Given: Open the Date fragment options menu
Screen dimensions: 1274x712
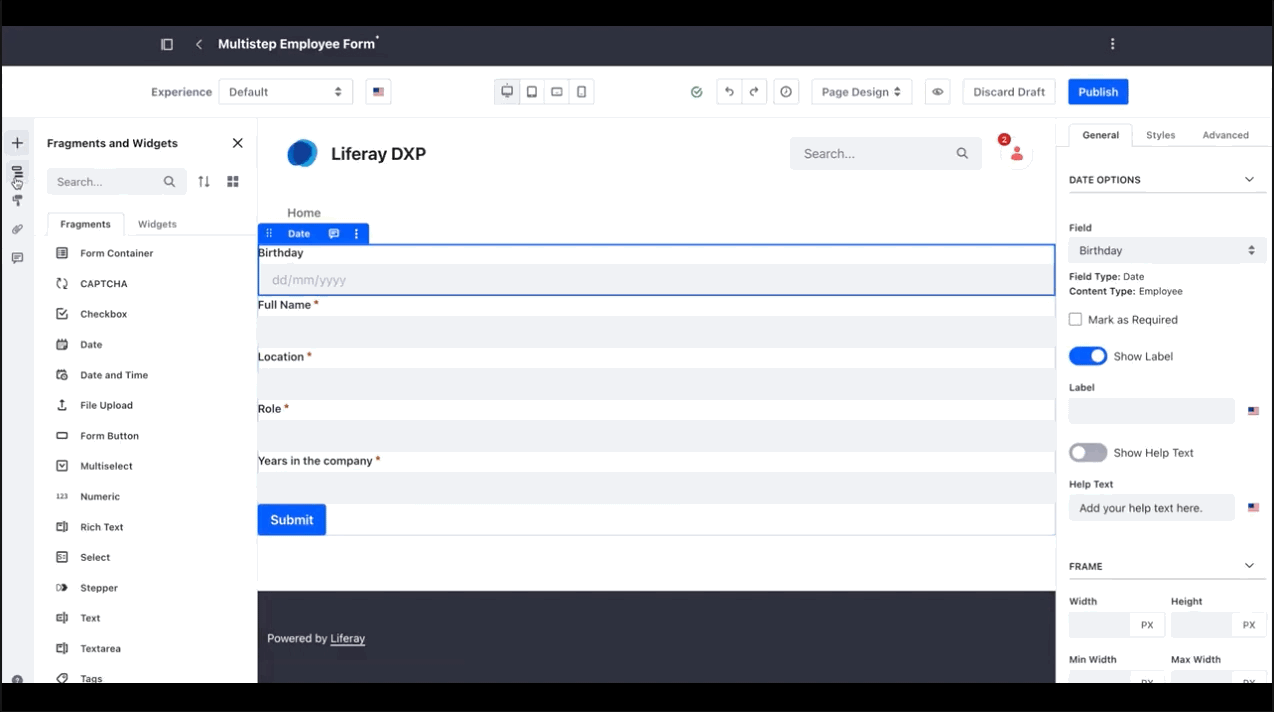Looking at the screenshot, I should (357, 234).
